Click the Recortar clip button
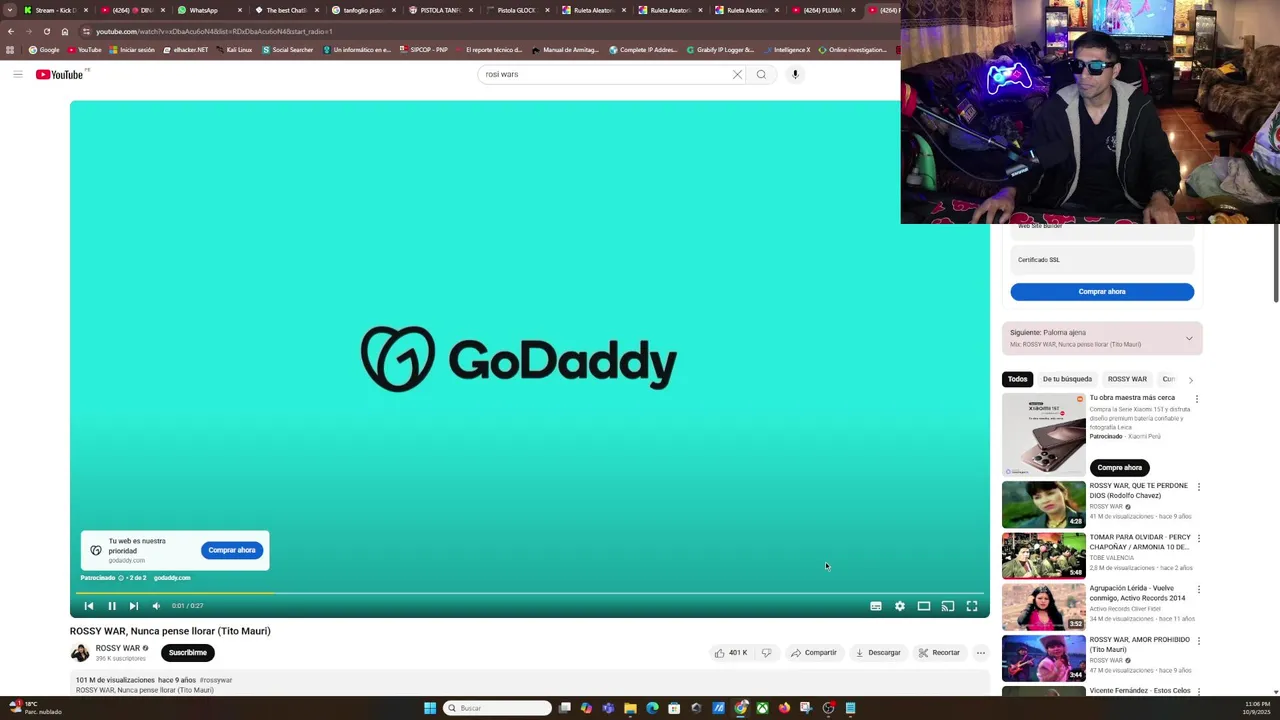 [939, 653]
